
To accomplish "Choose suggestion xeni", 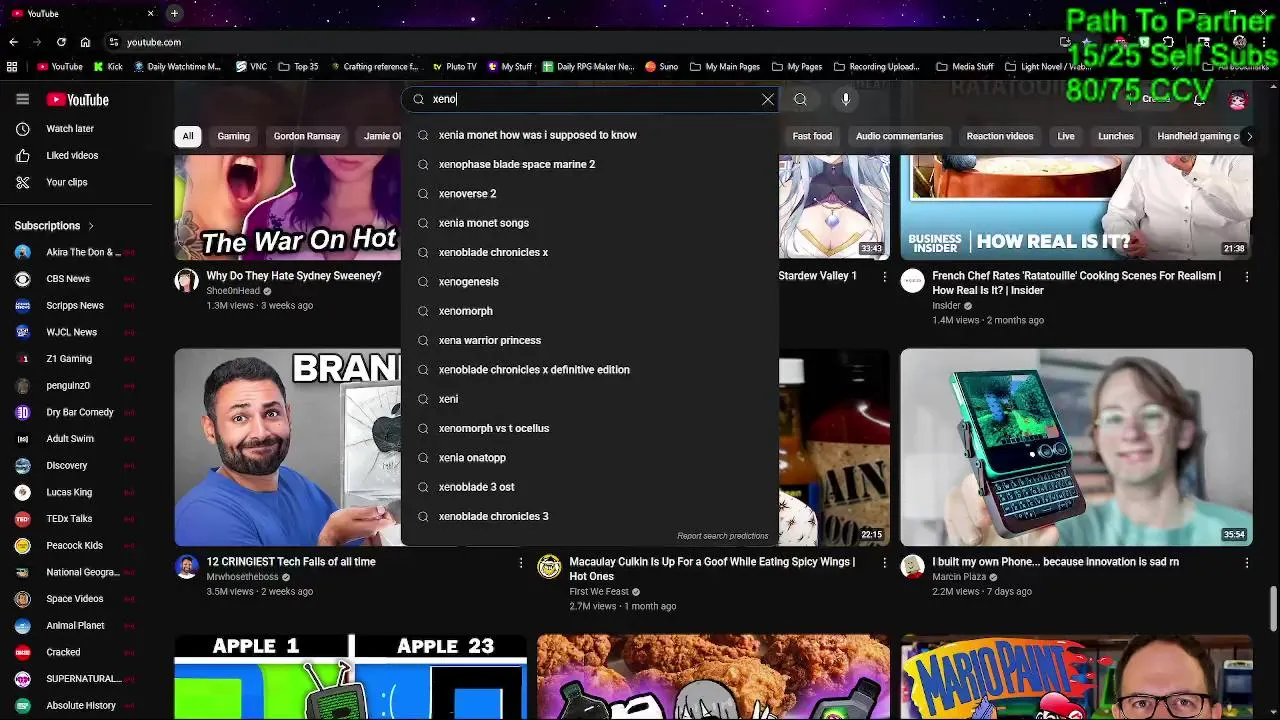I will 590,399.
